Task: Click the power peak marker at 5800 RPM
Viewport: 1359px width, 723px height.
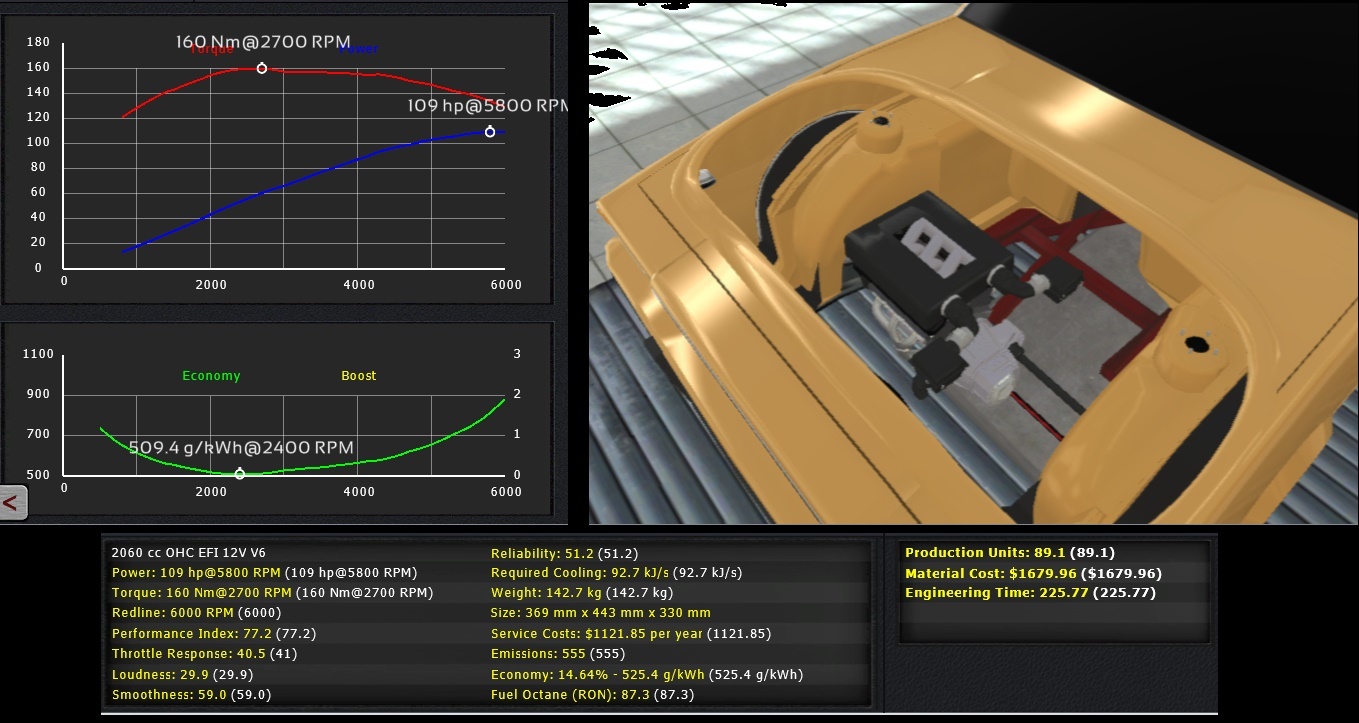Action: tap(490, 132)
